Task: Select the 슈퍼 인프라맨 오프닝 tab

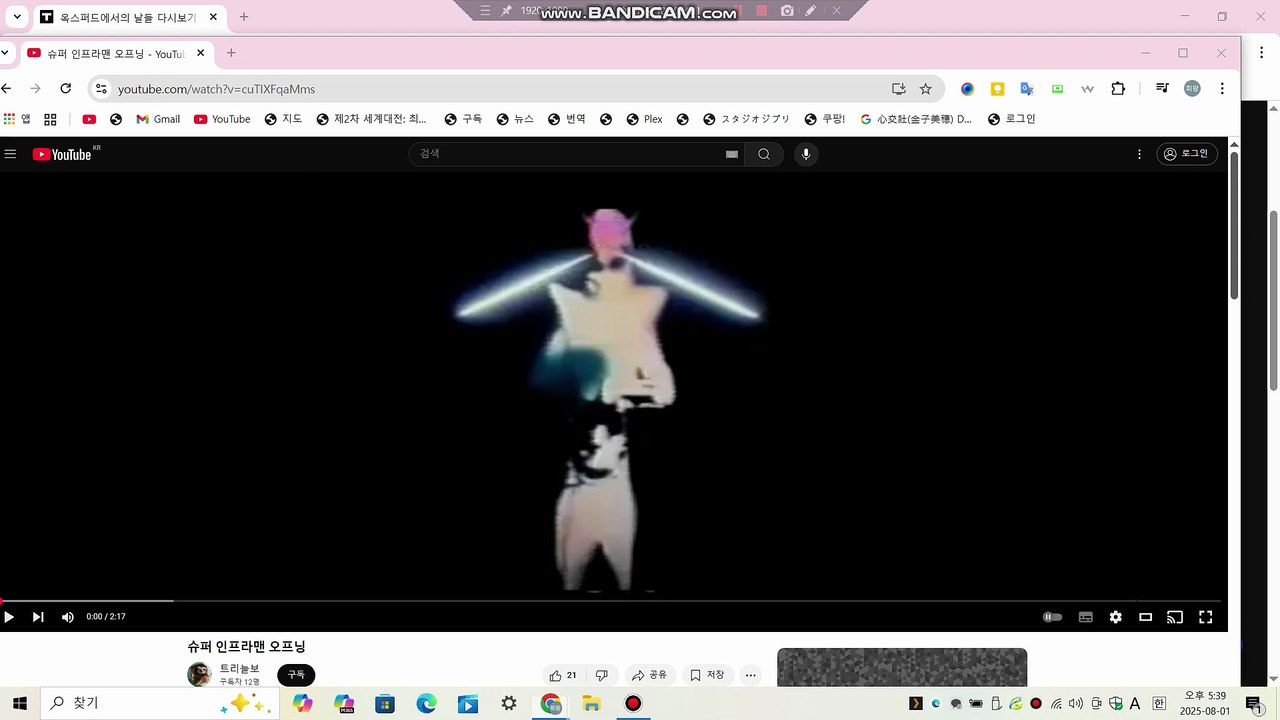Action: pos(116,53)
